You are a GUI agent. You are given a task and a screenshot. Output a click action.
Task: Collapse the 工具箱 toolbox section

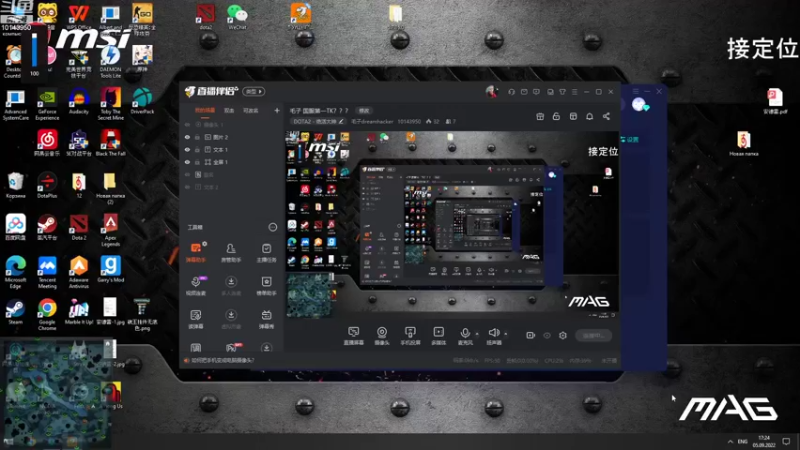click(x=272, y=227)
